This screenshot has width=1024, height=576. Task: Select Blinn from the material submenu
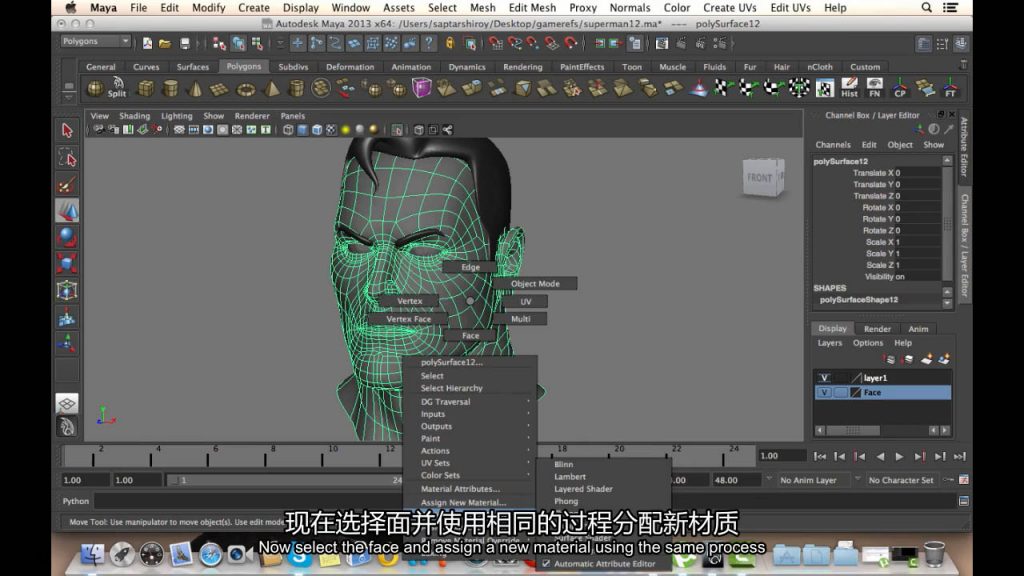(564, 464)
